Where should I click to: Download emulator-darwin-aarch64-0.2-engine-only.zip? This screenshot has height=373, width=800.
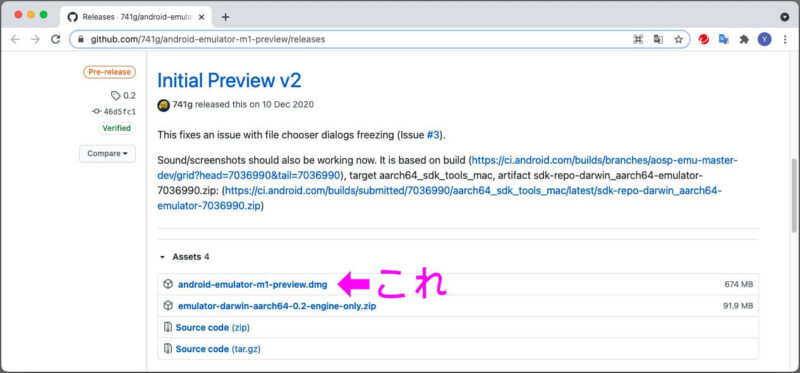(x=277, y=306)
